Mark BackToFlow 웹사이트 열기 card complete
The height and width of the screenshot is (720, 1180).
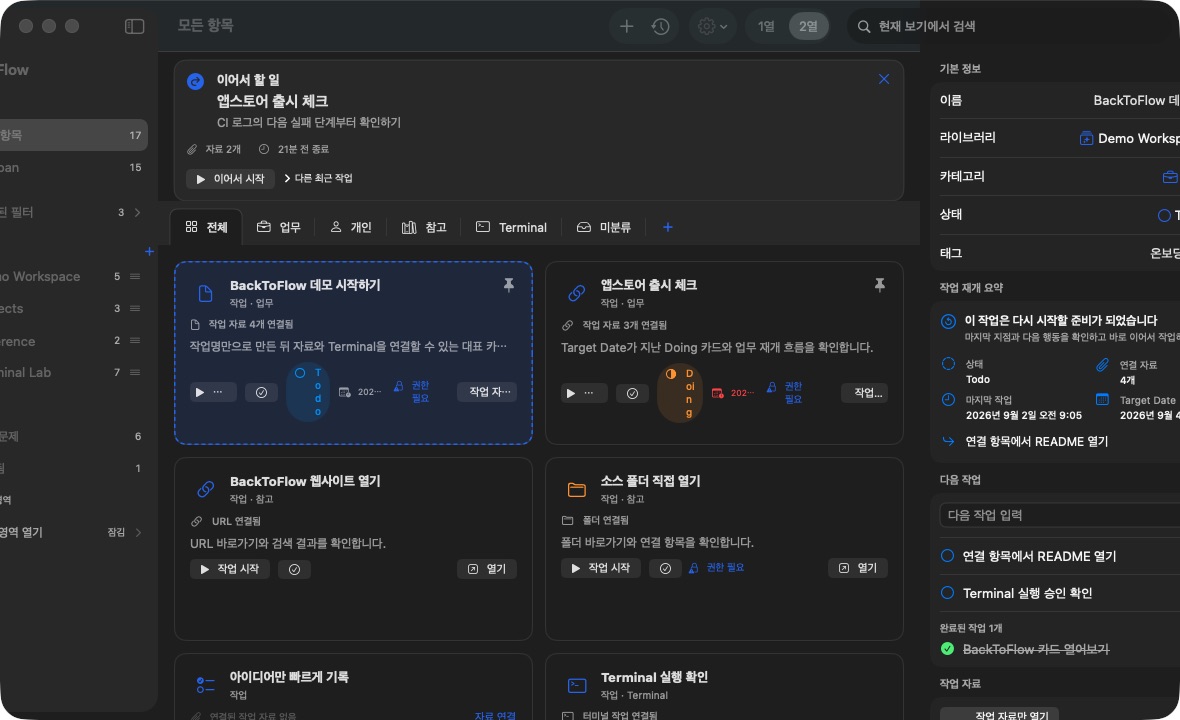pos(294,570)
